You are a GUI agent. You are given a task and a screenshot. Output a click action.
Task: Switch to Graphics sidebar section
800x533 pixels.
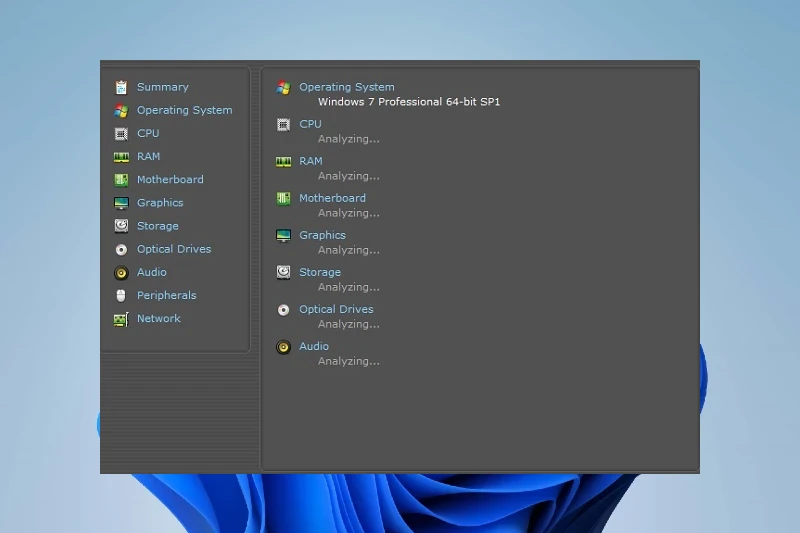160,203
